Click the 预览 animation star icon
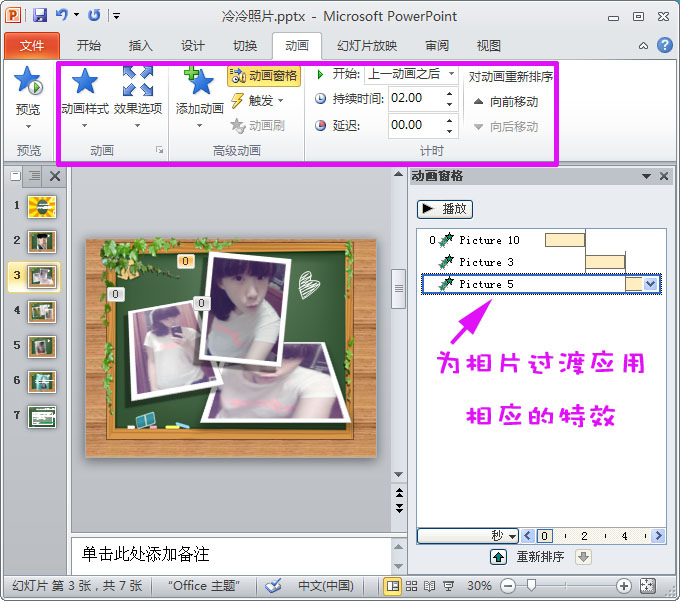 pos(28,82)
